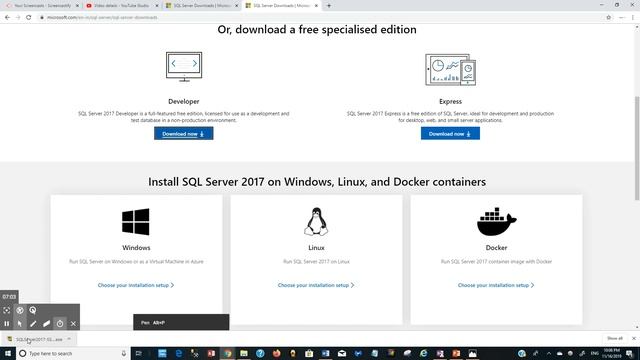Image resolution: width=640 pixels, height=360 pixels.
Task: Go back in browser history
Action: pos(7,18)
